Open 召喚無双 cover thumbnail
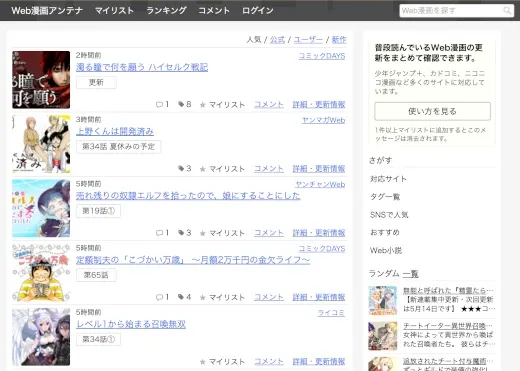 click(x=41, y=337)
